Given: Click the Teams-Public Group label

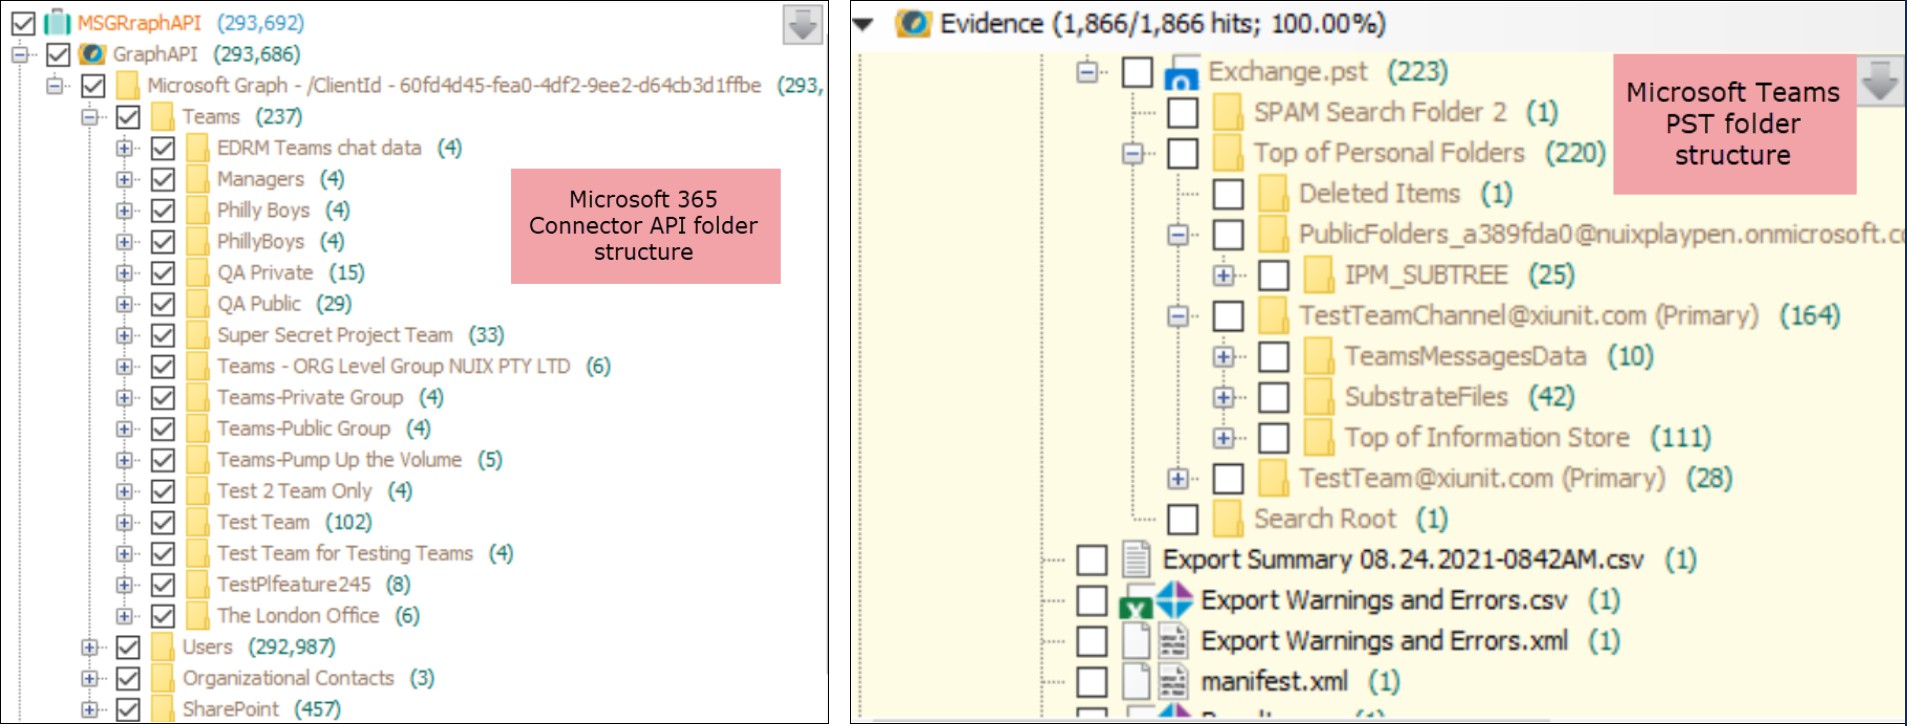Looking at the screenshot, I should [x=304, y=429].
